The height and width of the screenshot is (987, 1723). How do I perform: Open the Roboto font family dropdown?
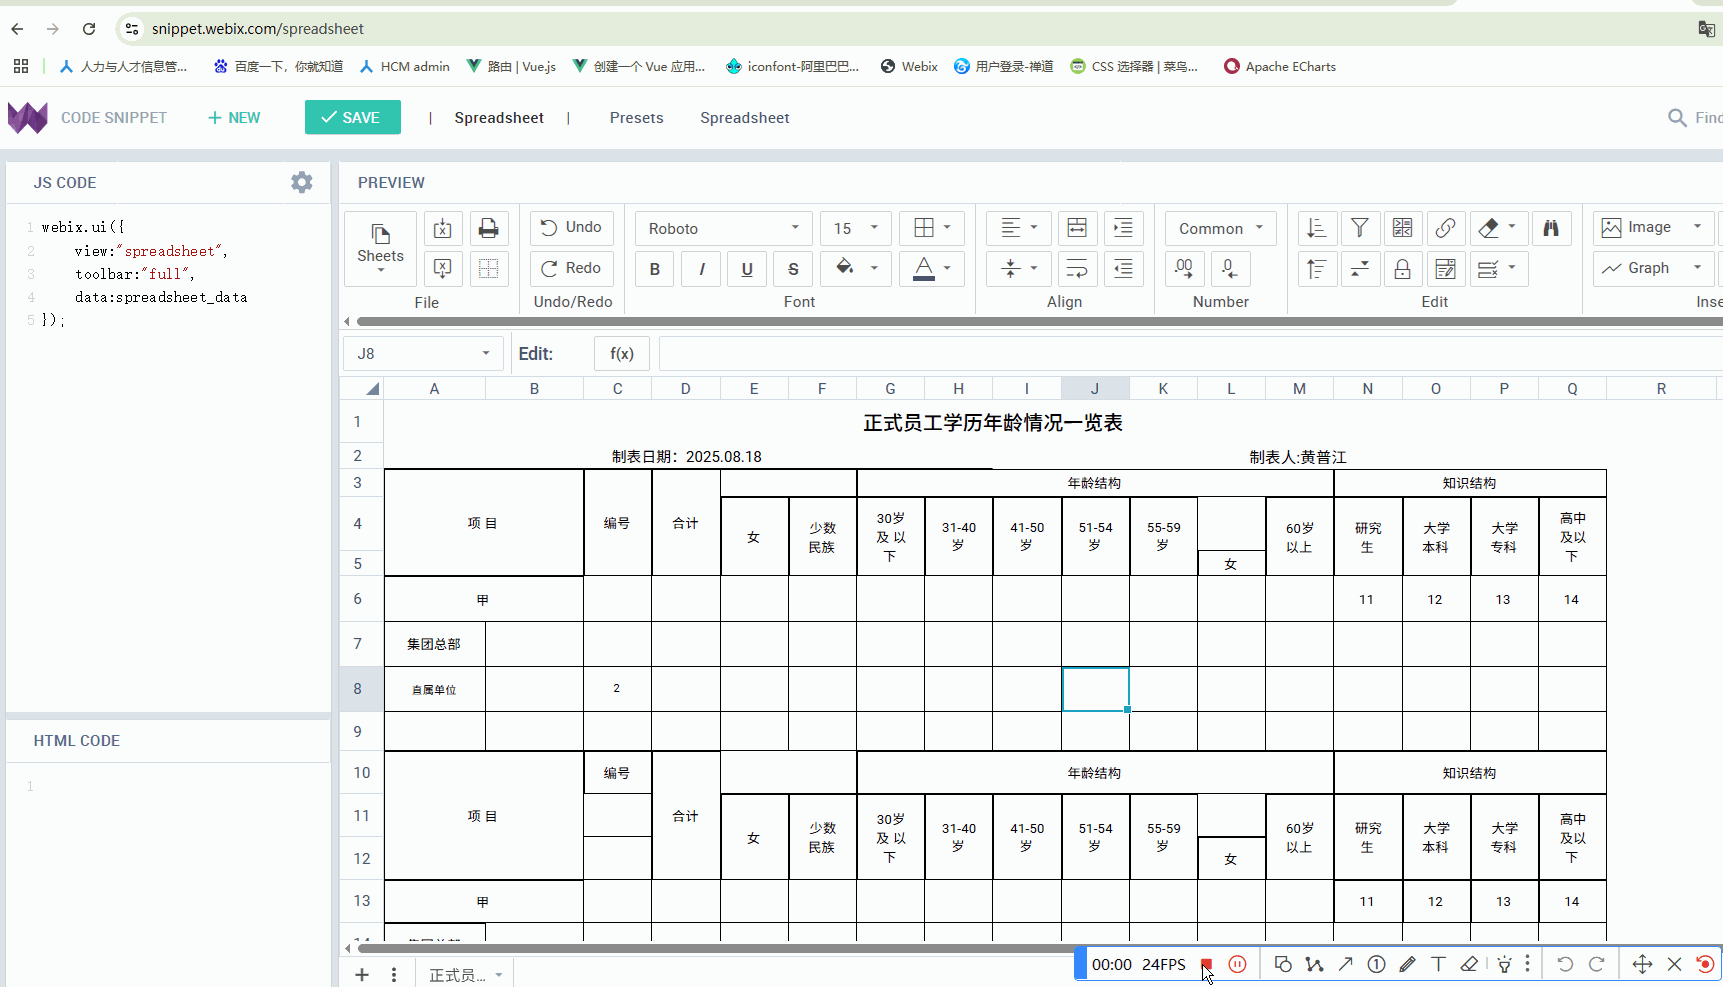click(x=724, y=228)
